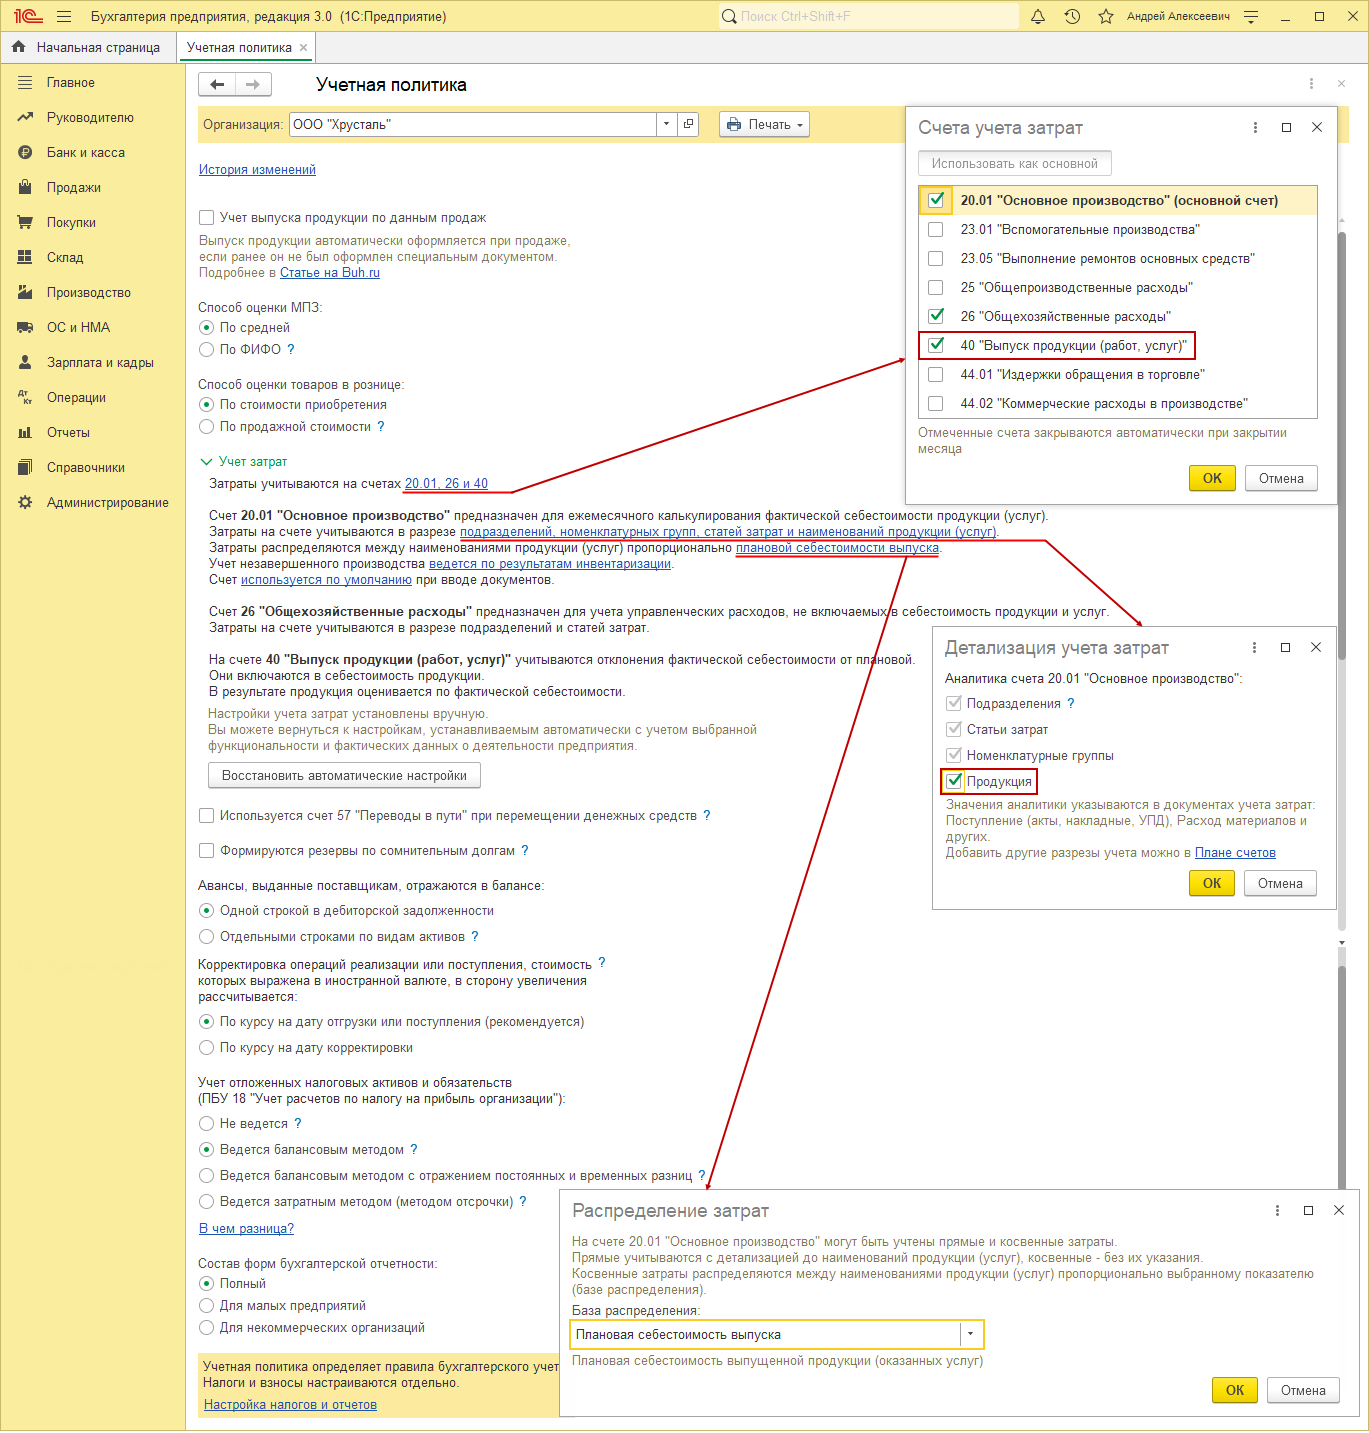
Task: Toggle Учет выпуска продукции по данным продаж
Action: click(x=207, y=218)
